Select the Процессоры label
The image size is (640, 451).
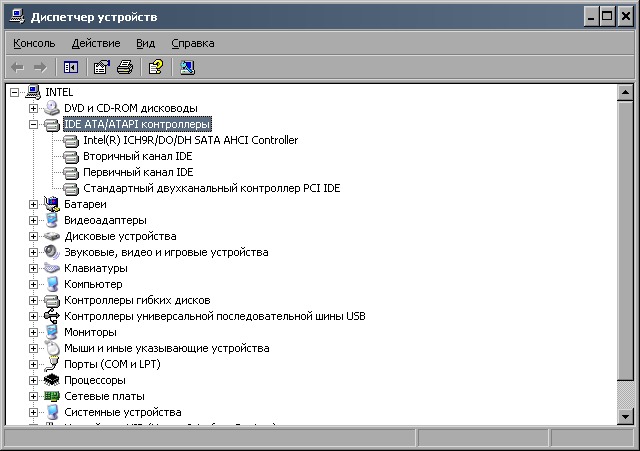[95, 380]
